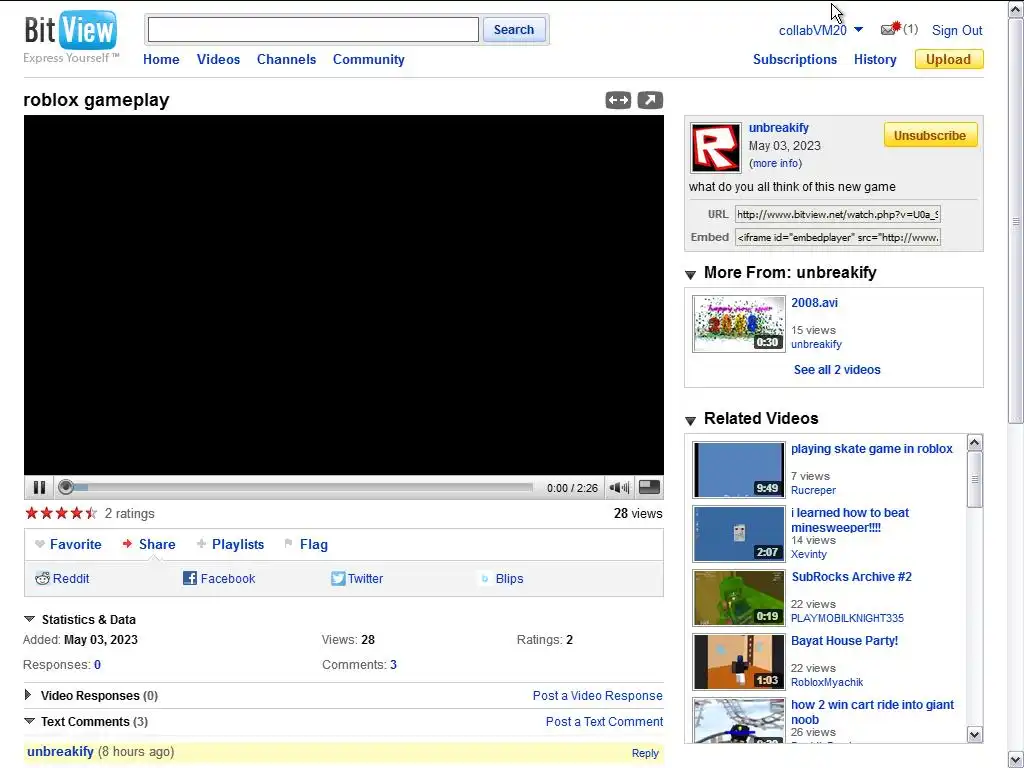Open the Community page
The width and height of the screenshot is (1024, 768).
(368, 59)
